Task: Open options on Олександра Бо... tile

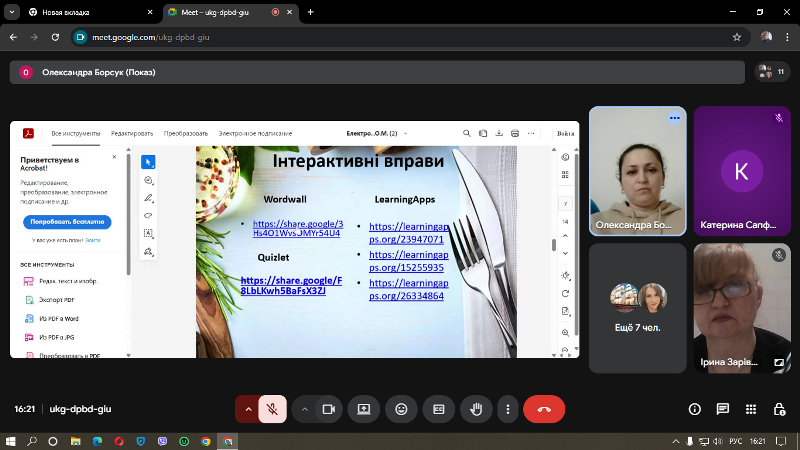Action: 674,118
